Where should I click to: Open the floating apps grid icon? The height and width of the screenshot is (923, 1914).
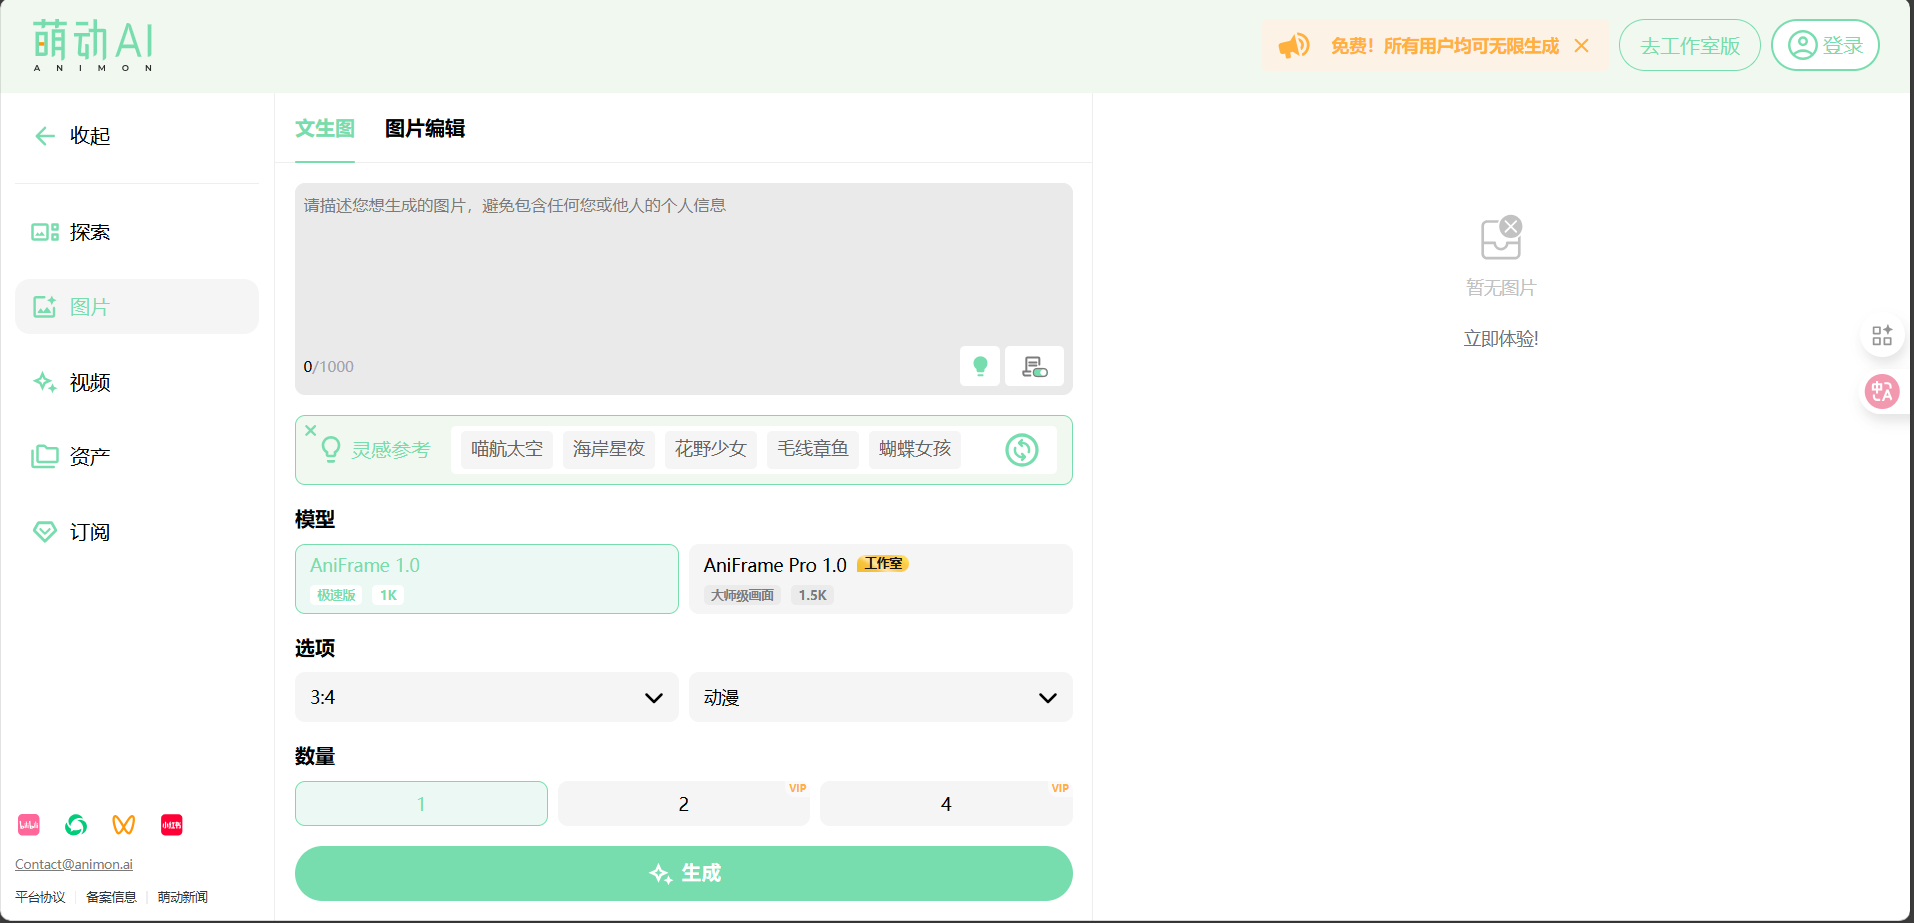pyautogui.click(x=1882, y=335)
